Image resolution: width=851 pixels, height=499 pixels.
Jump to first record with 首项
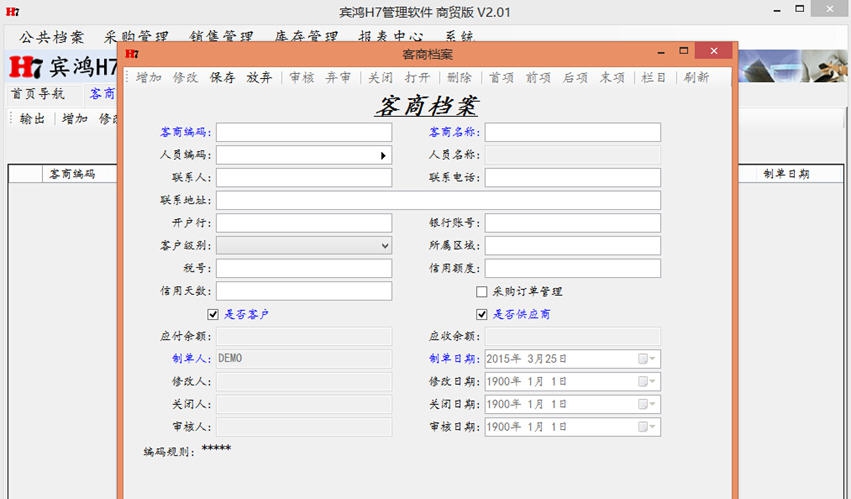pyautogui.click(x=501, y=78)
